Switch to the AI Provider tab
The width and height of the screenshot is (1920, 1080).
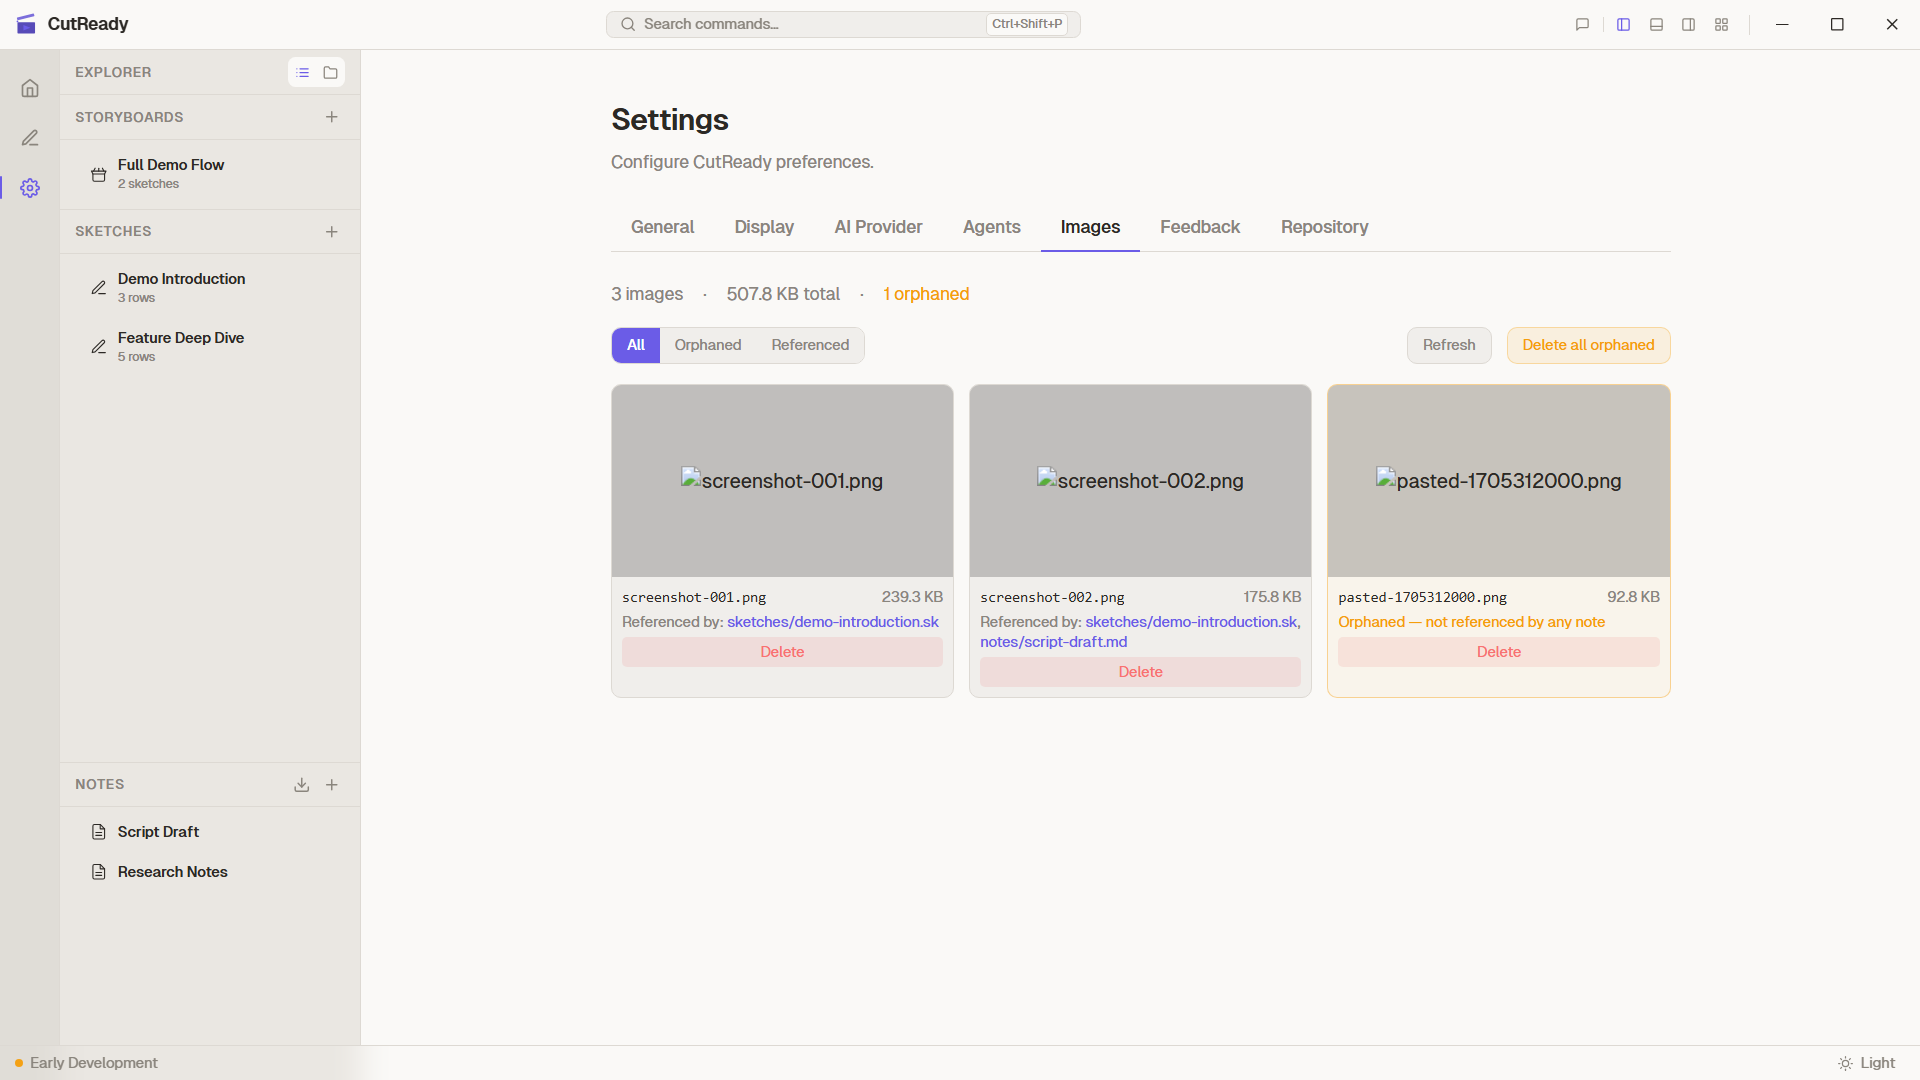point(878,227)
